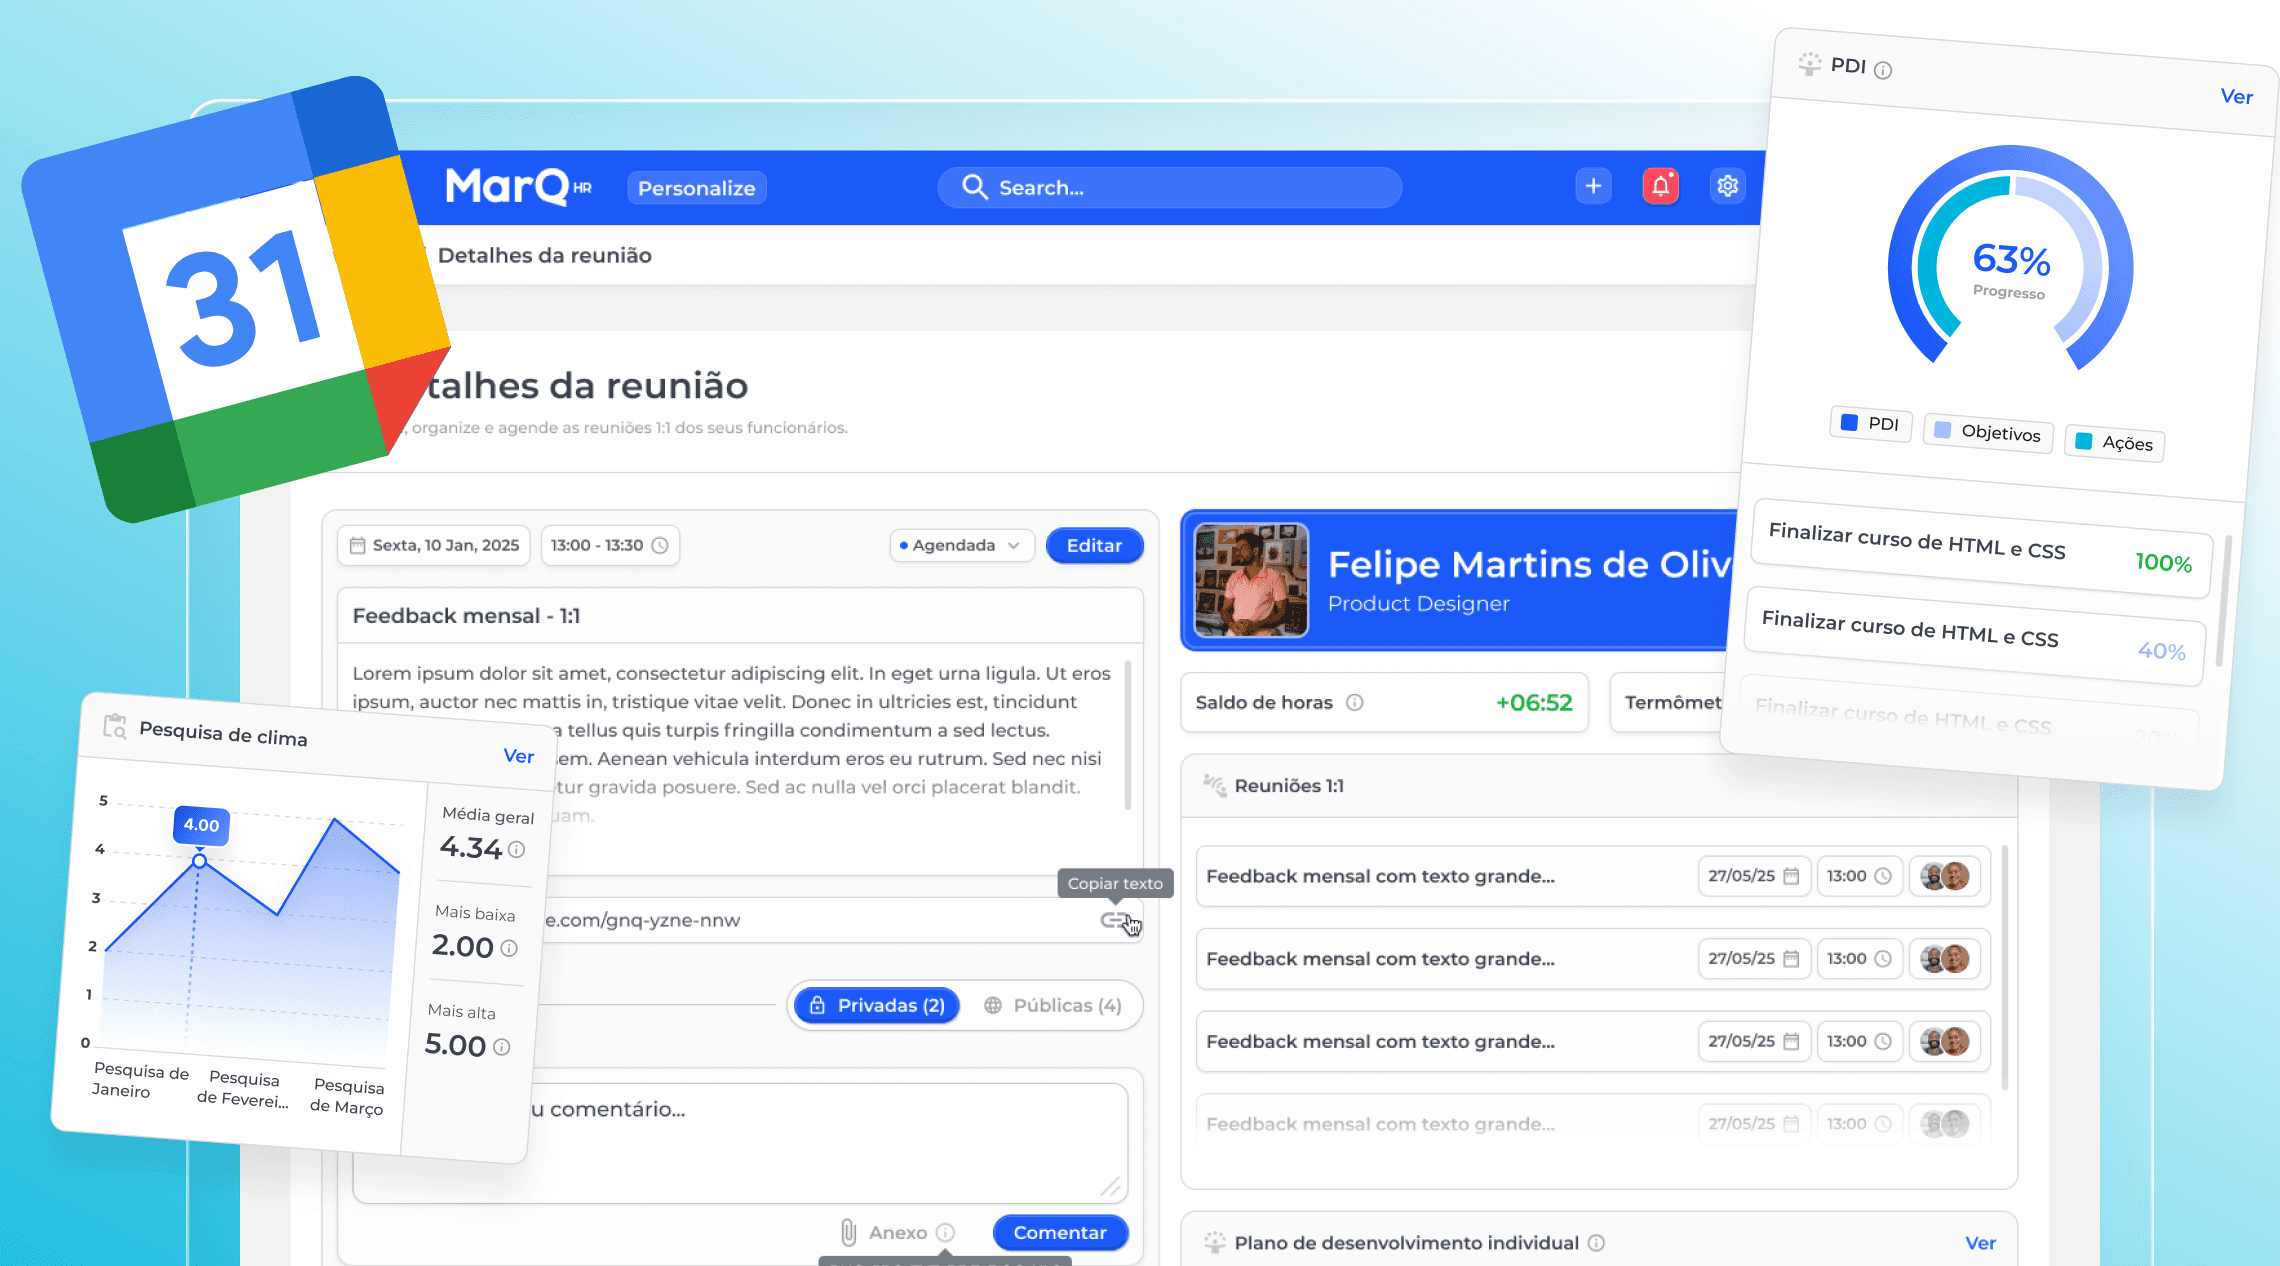Viewport: 2280px width, 1266px height.
Task: Open the Agendada status dropdown
Action: click(x=961, y=545)
